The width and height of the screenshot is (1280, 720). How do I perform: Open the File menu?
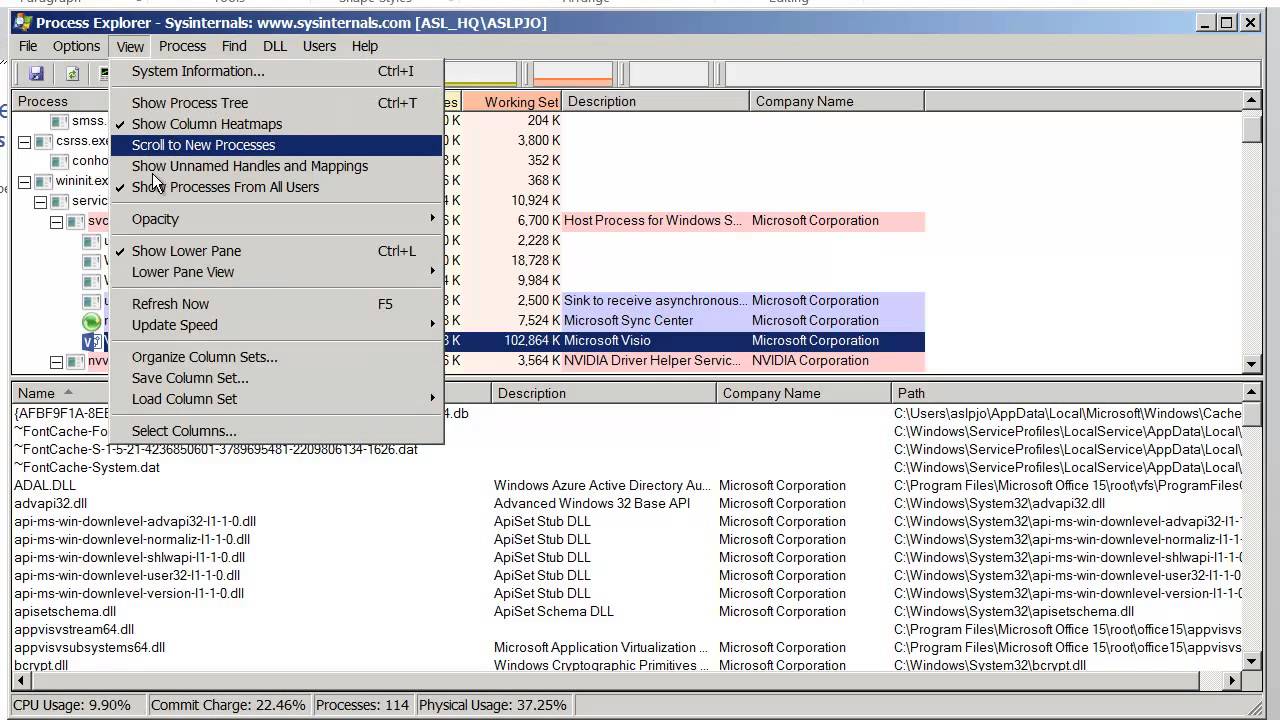coord(28,46)
